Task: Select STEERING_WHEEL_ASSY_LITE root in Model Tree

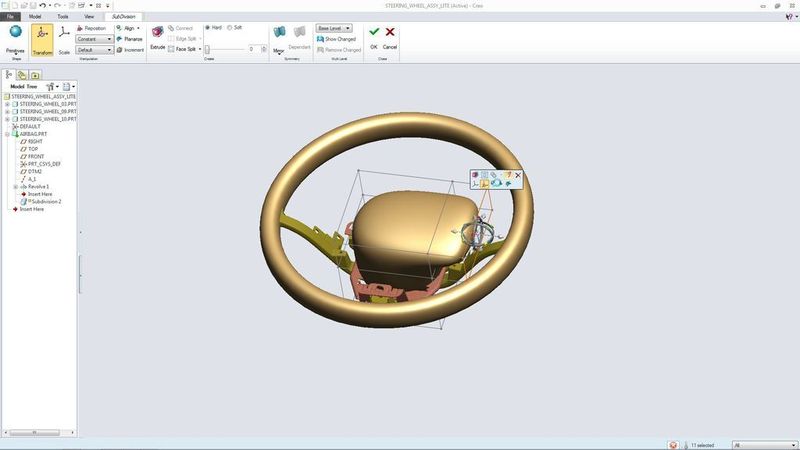Action: [40, 96]
